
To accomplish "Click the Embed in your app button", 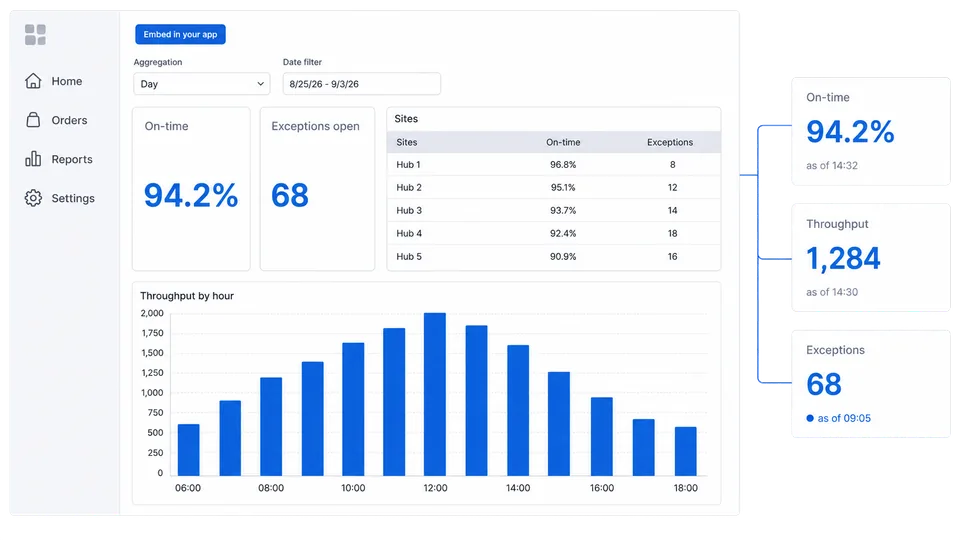I will 180,34.
